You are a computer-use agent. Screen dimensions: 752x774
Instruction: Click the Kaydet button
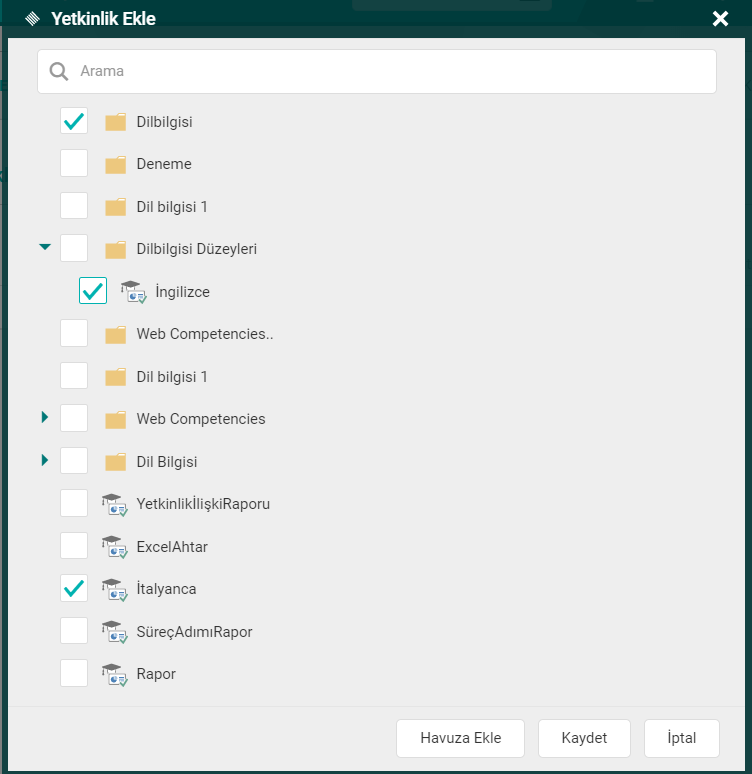point(584,738)
